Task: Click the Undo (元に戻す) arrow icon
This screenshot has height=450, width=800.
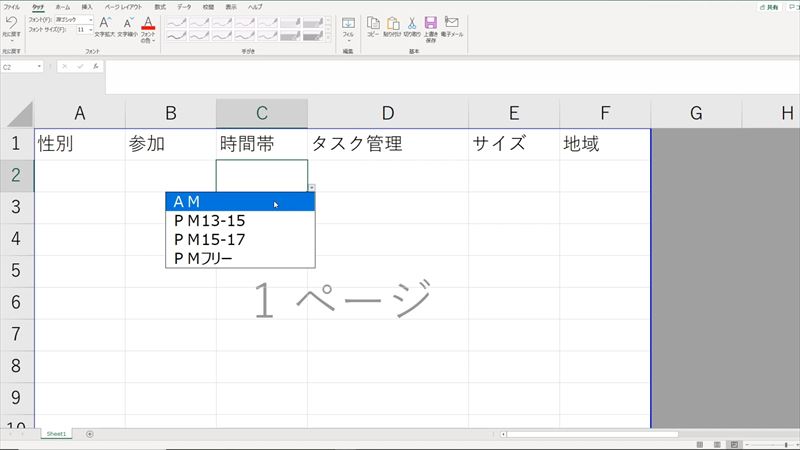Action: [x=11, y=22]
